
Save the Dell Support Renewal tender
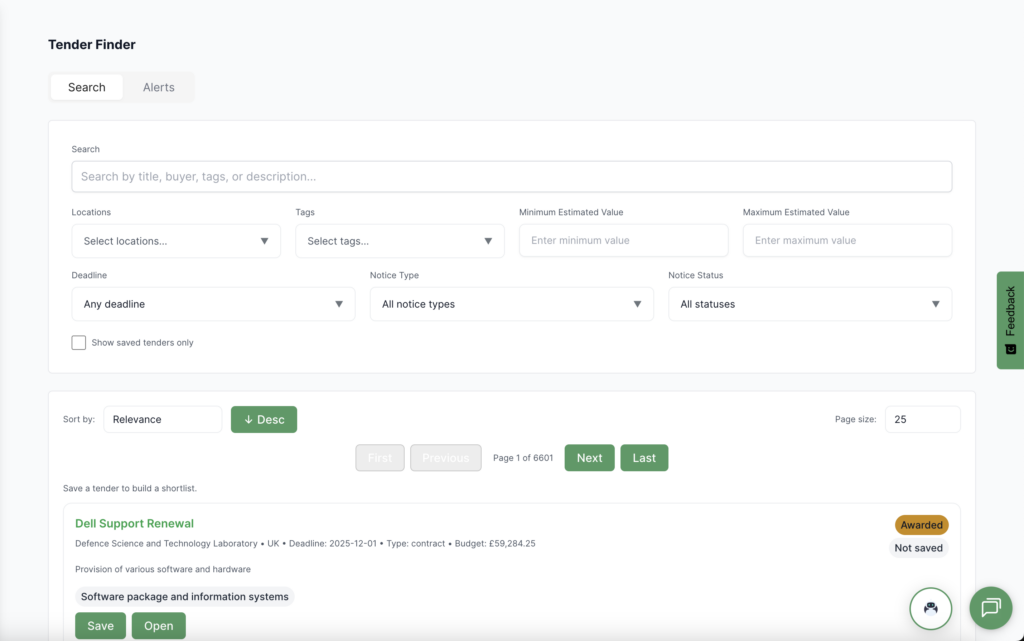tap(100, 626)
